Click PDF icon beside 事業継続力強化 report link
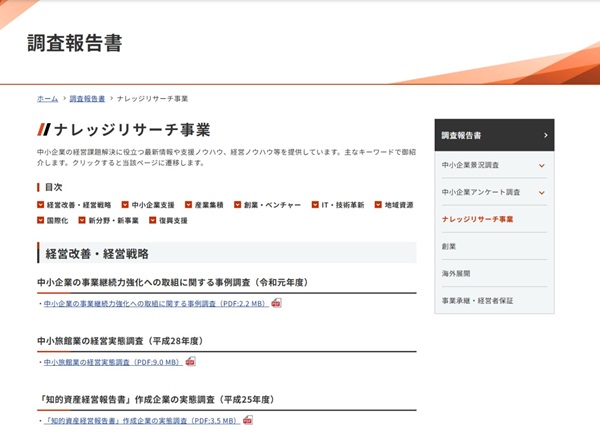This screenshot has height=443, width=600. click(276, 303)
